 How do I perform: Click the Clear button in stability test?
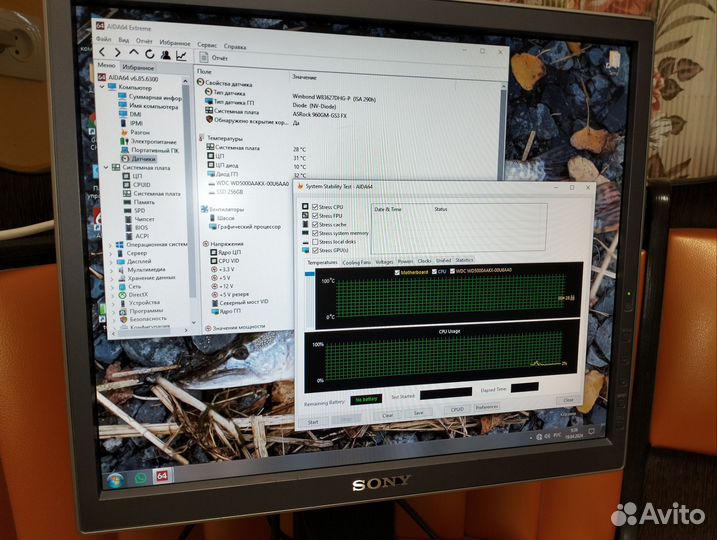click(x=387, y=416)
